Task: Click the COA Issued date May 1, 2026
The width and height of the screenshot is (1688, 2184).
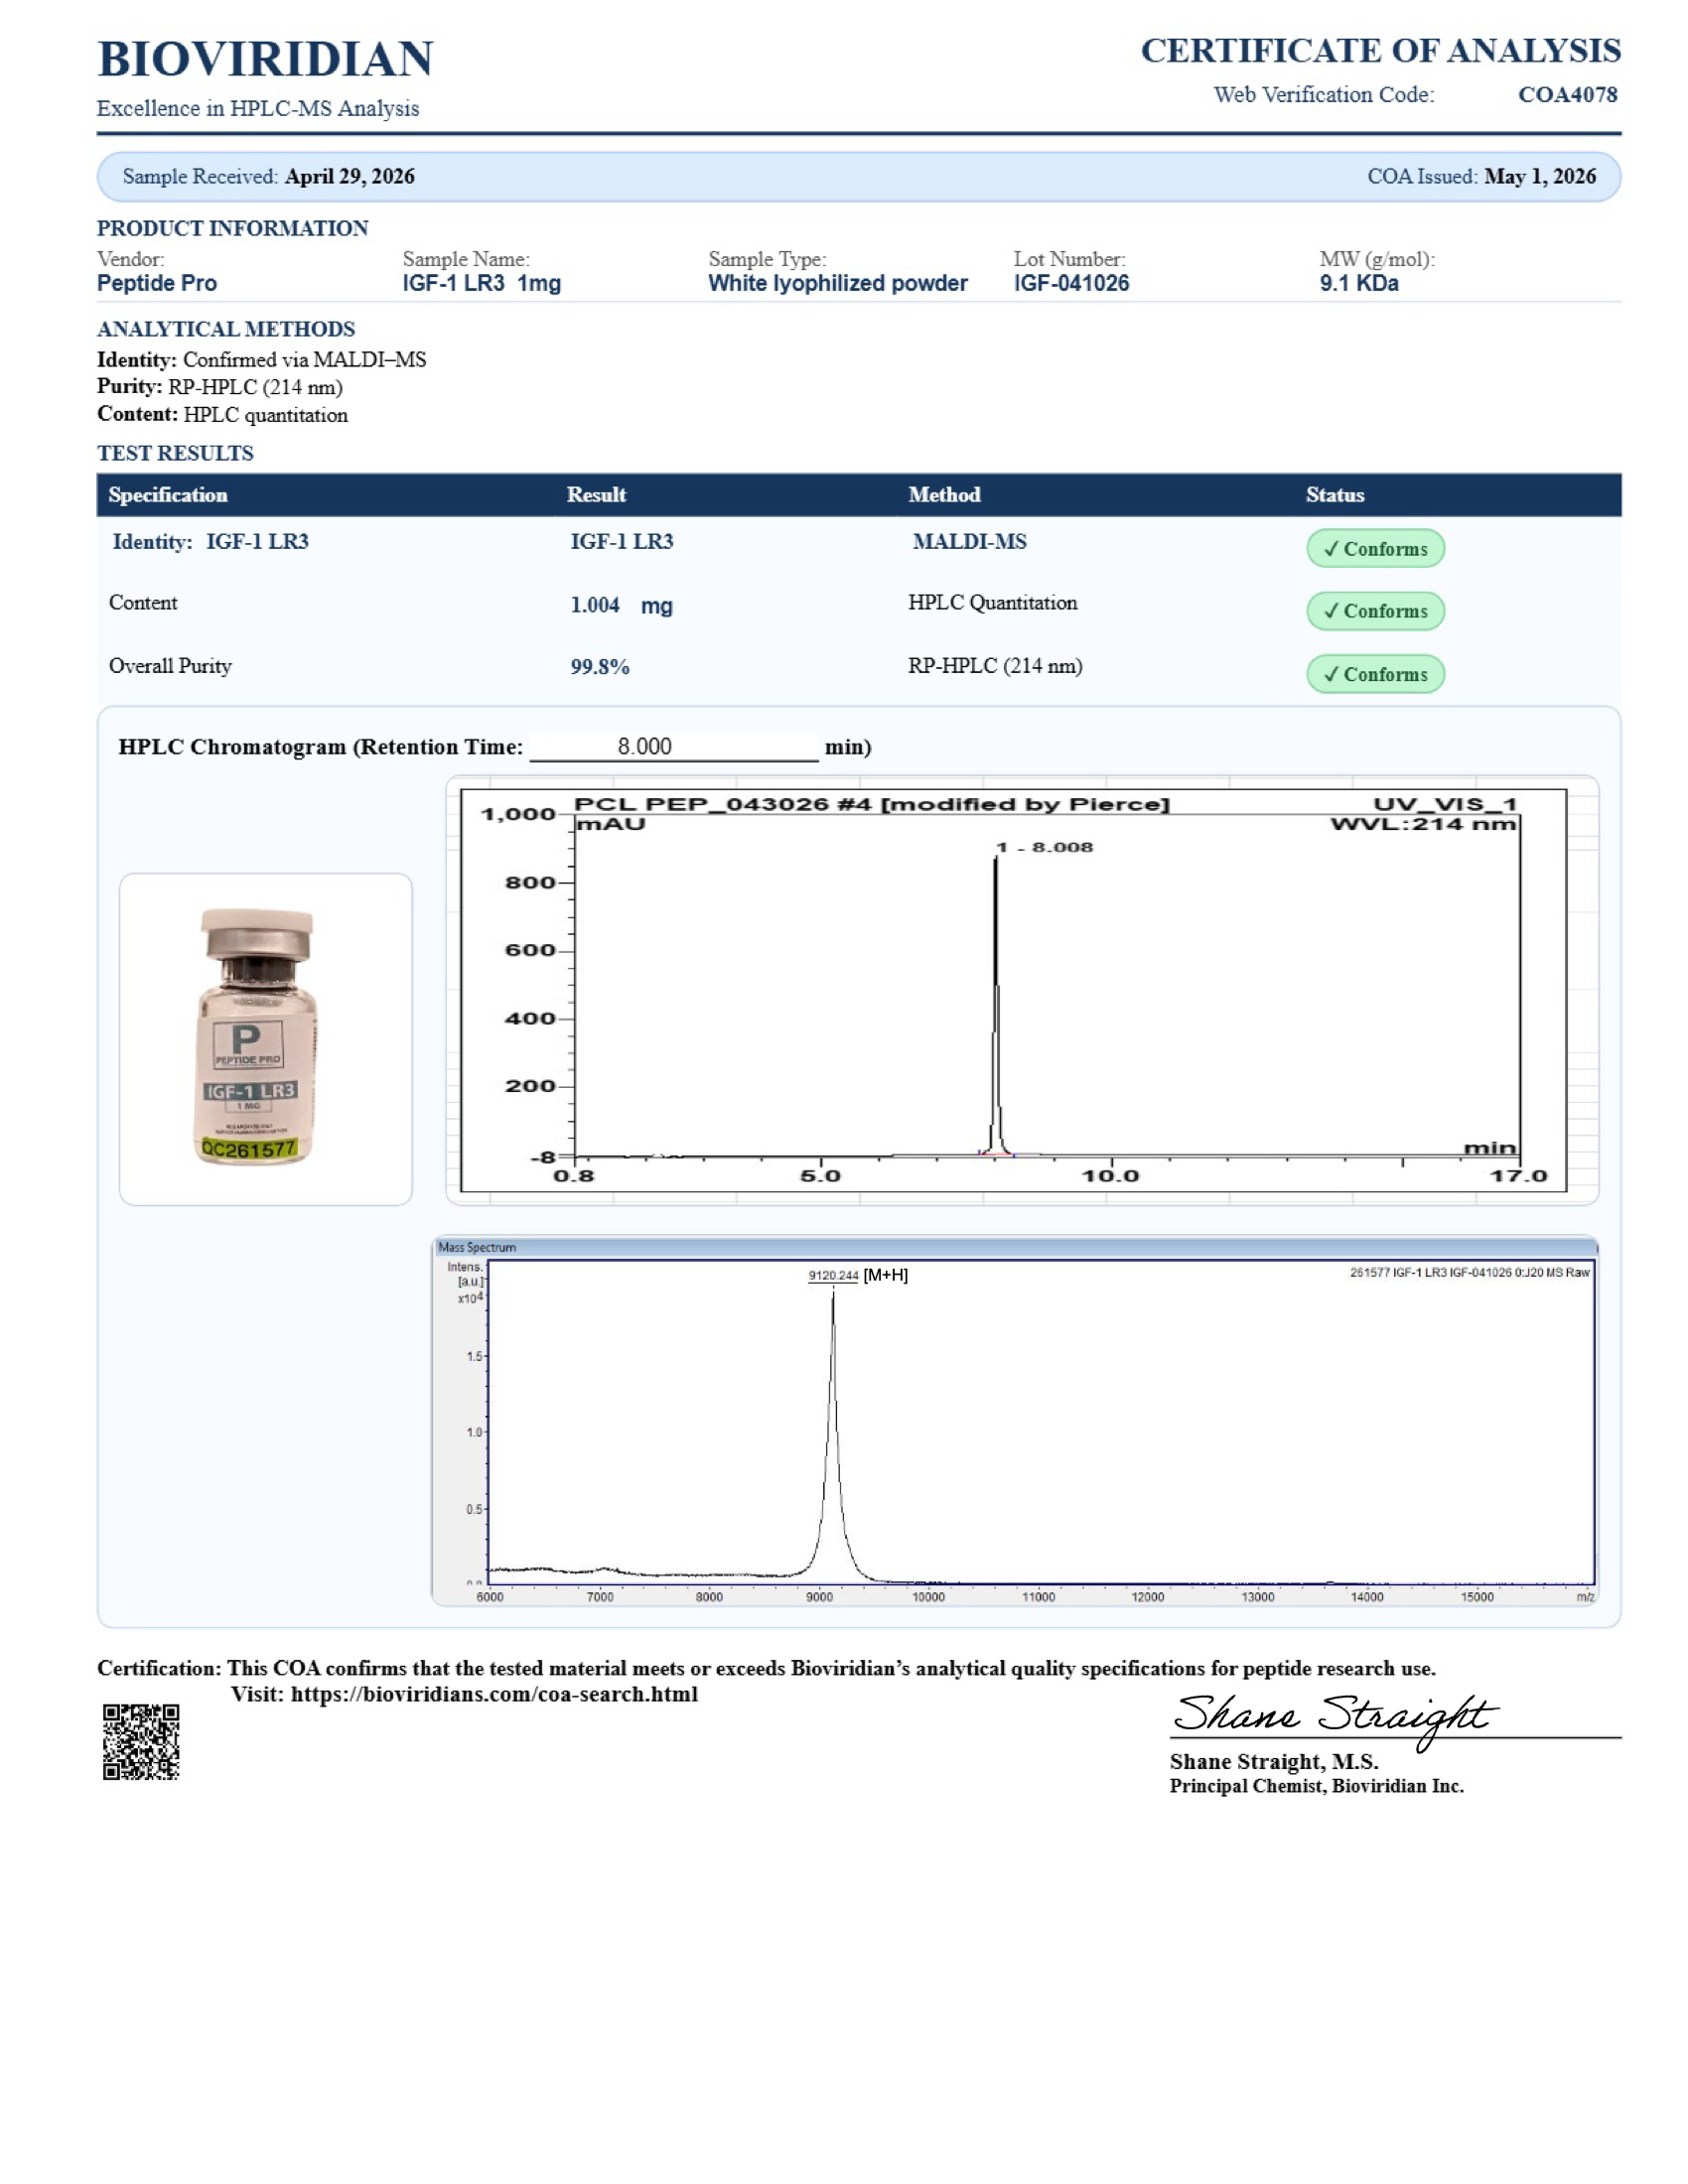Action: pyautogui.click(x=1540, y=176)
